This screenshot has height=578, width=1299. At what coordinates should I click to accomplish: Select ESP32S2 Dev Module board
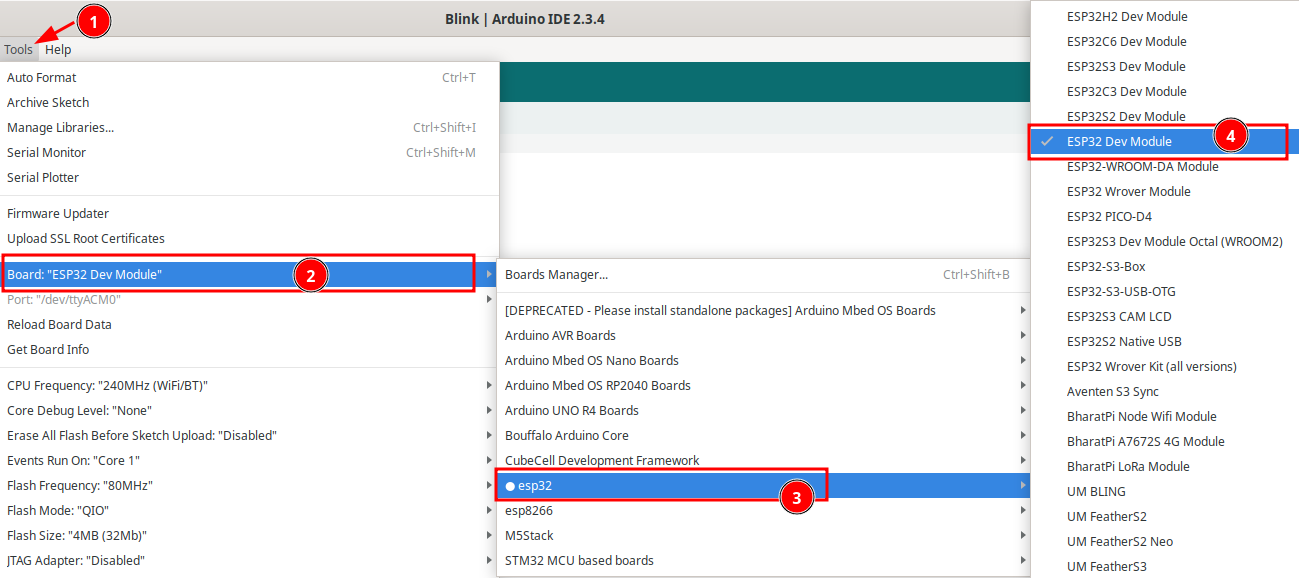[x=1165, y=116]
